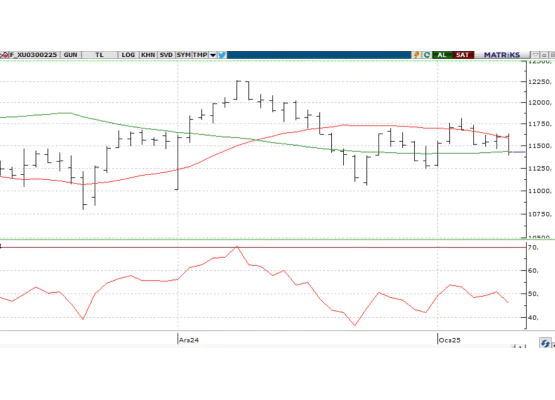The width and height of the screenshot is (555, 400).
Task: Click the 11500 price axis label
Action: [539, 146]
